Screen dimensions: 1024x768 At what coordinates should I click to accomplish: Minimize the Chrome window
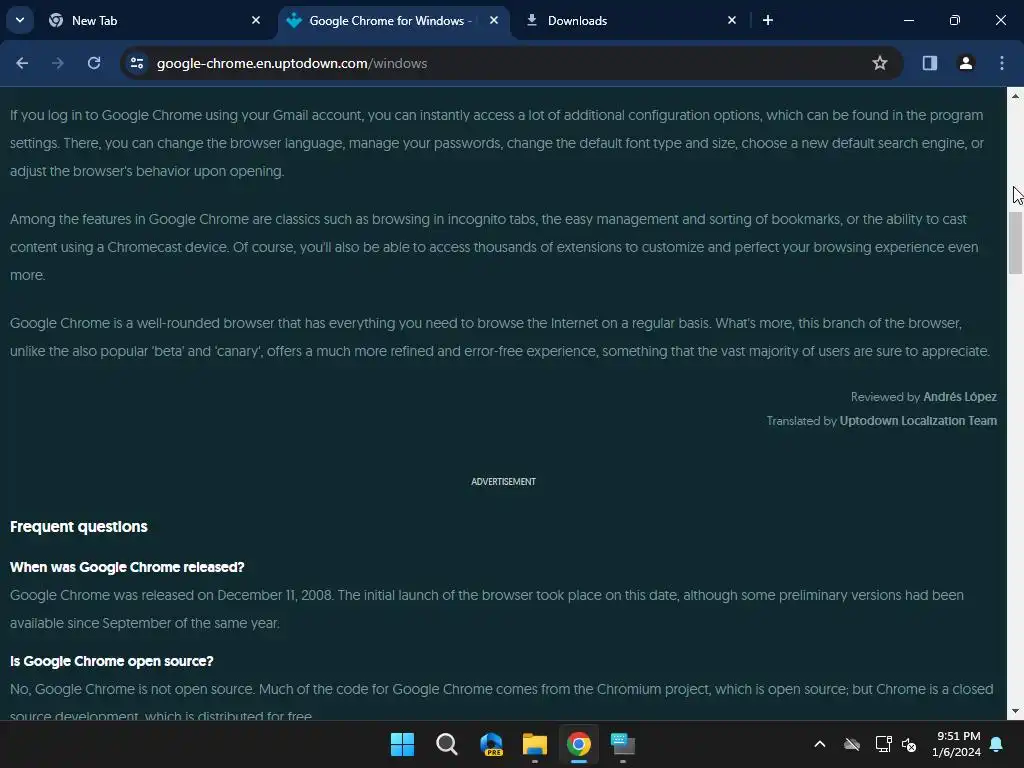pos(908,20)
